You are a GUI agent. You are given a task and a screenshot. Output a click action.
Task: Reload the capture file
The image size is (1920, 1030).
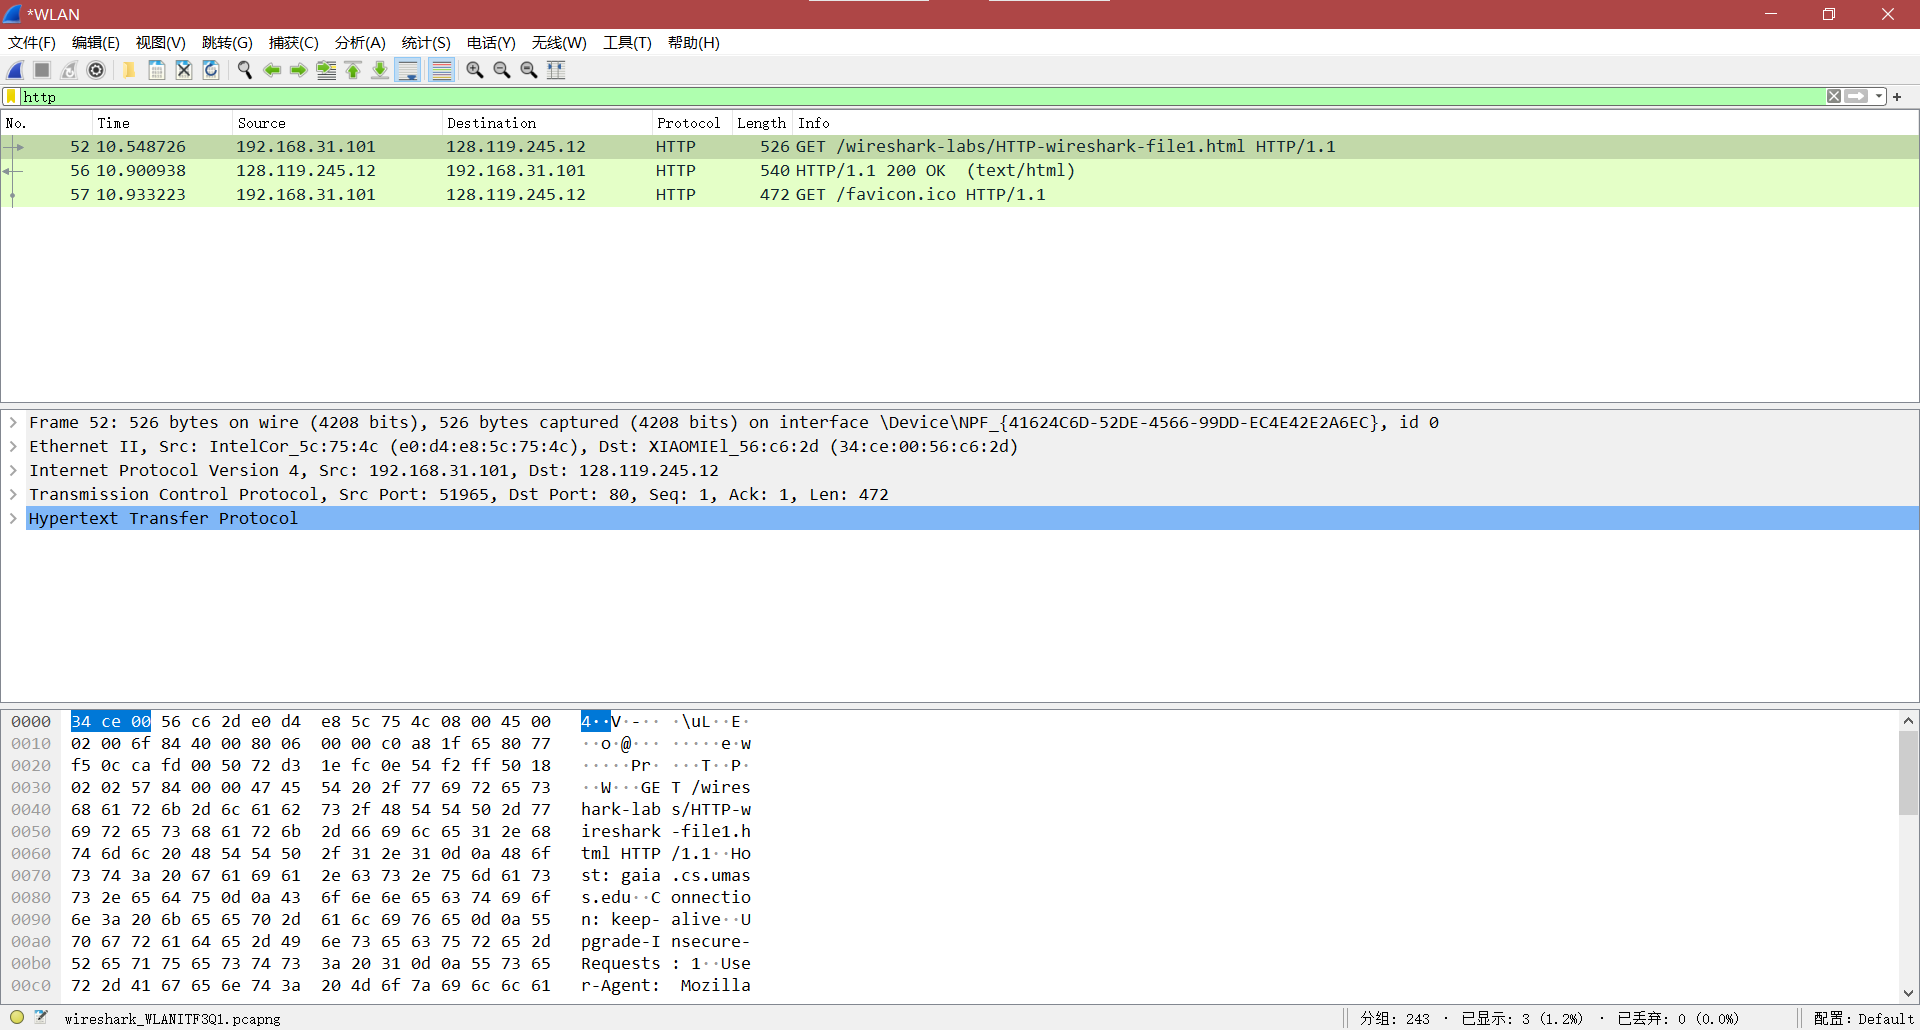[x=211, y=70]
